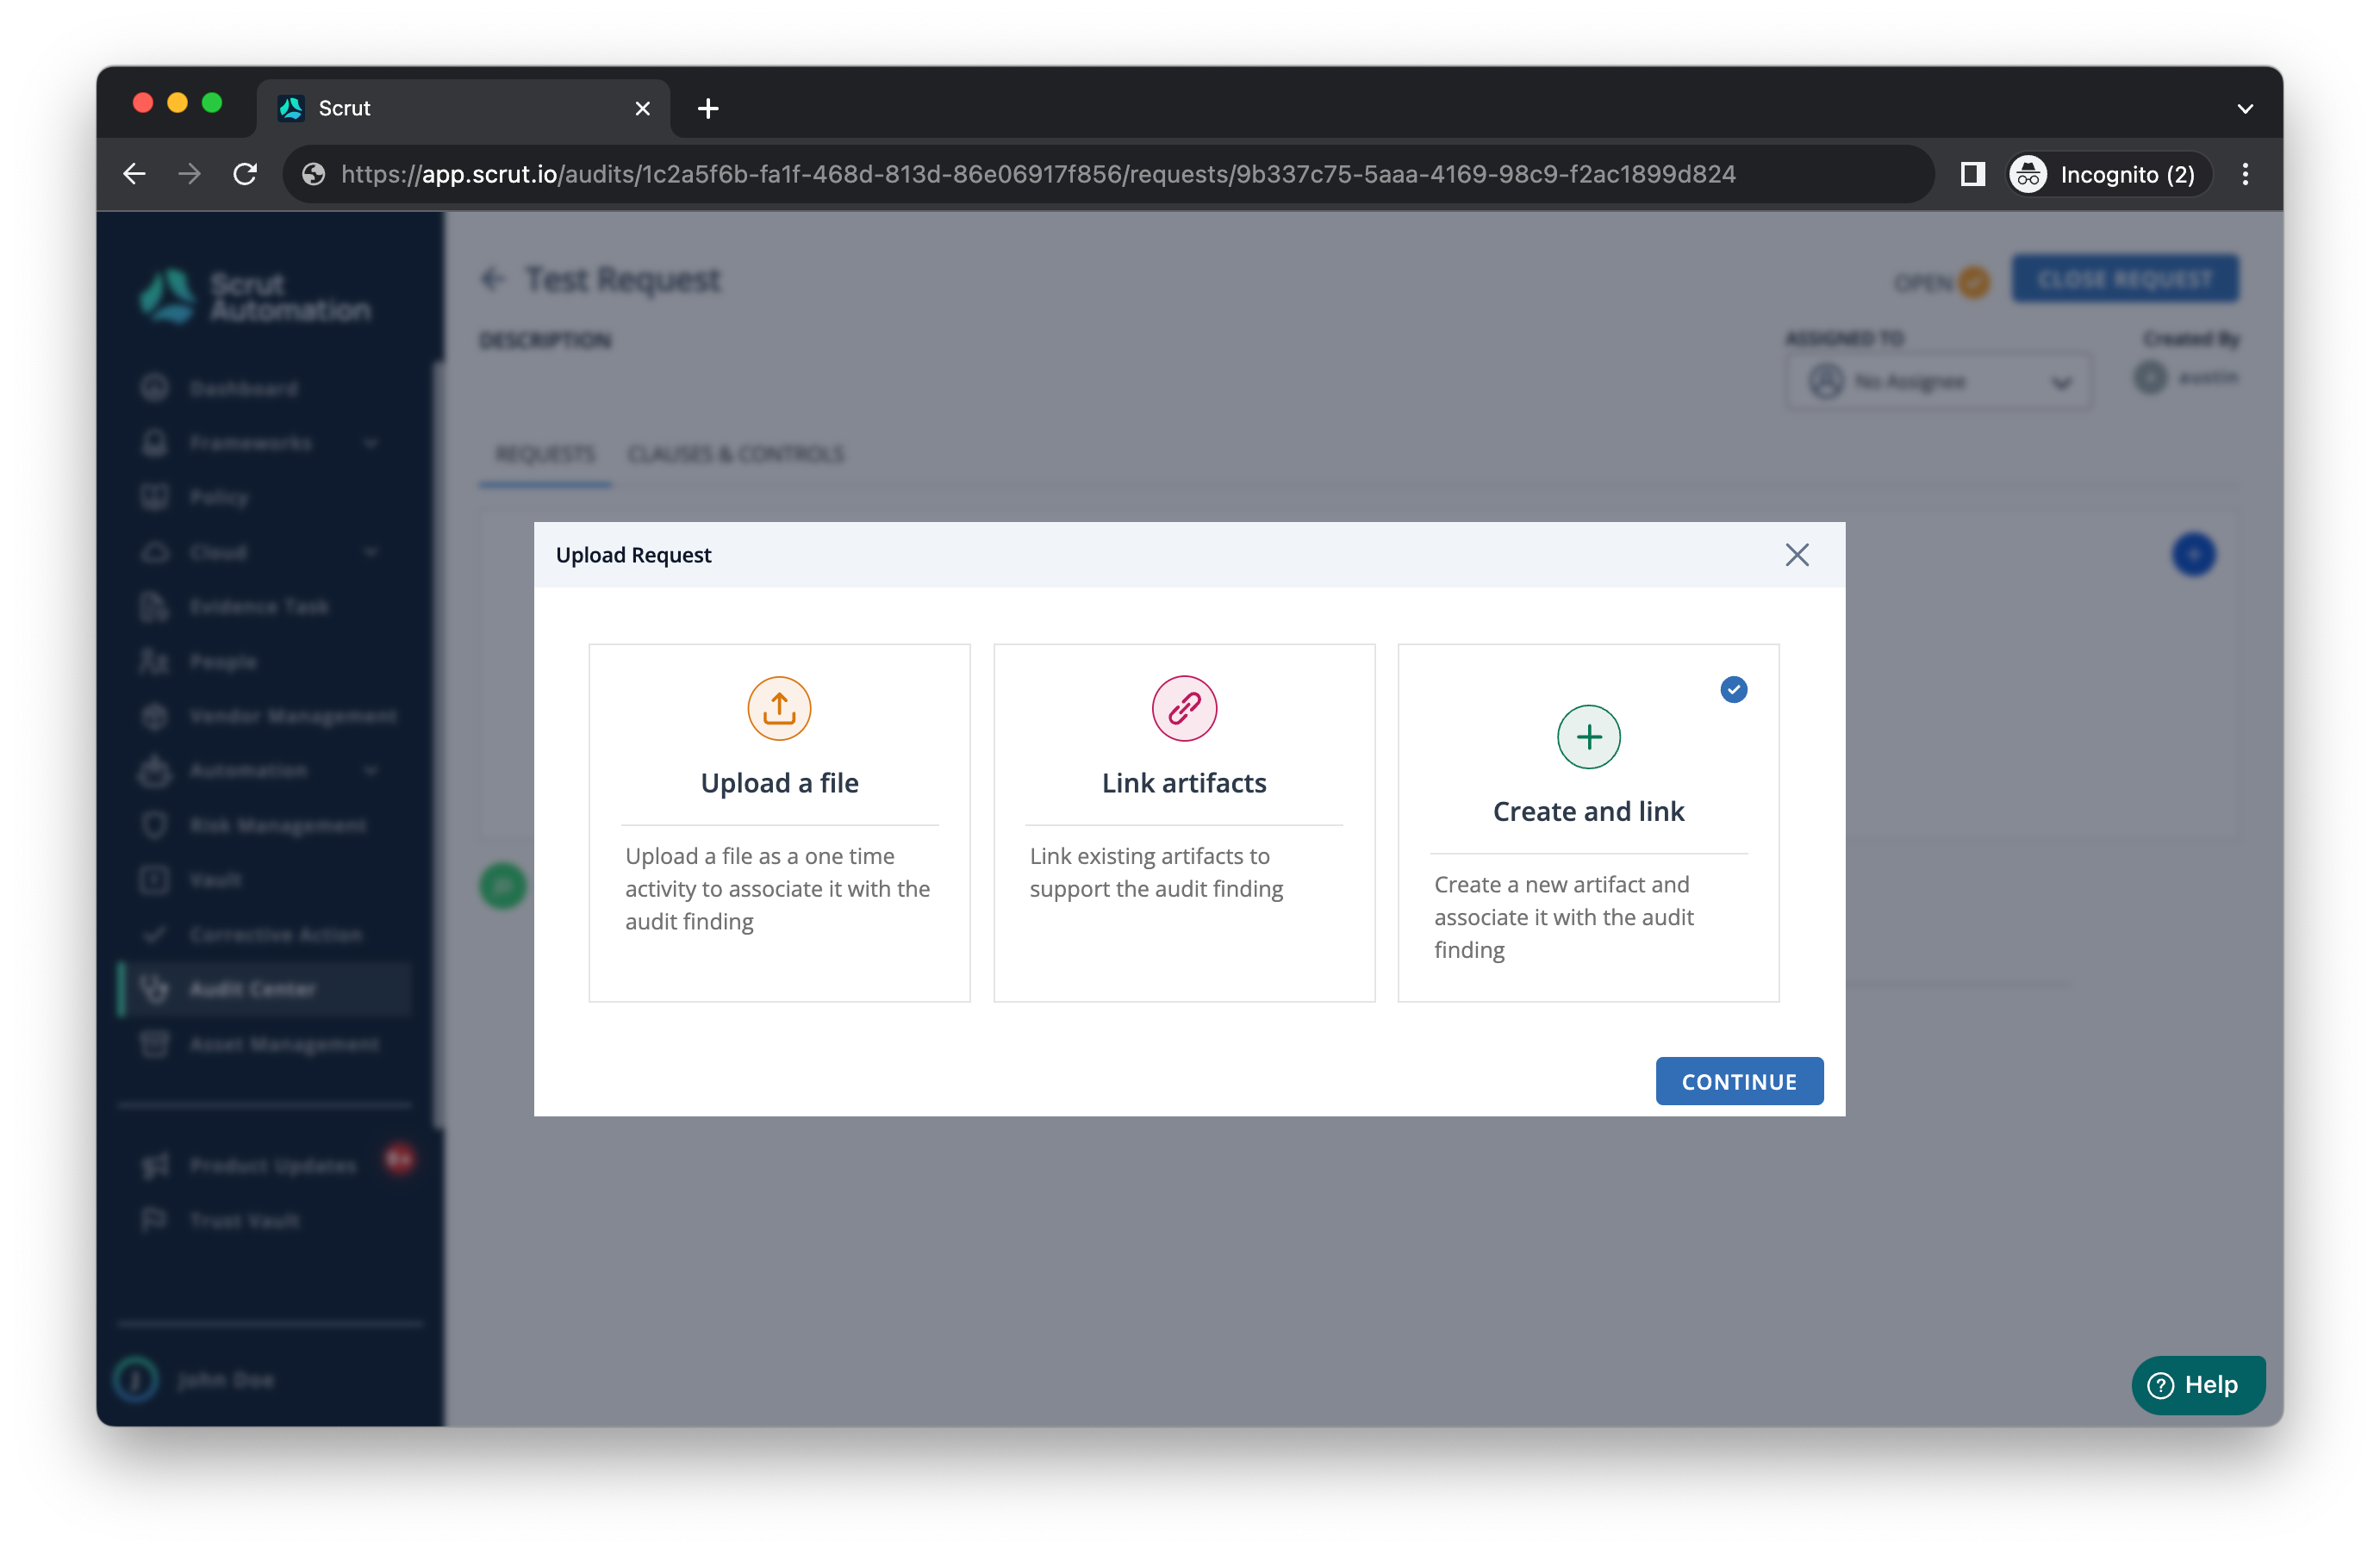2380x1554 pixels.
Task: Open Dashboard in the sidebar
Action: pos(243,388)
